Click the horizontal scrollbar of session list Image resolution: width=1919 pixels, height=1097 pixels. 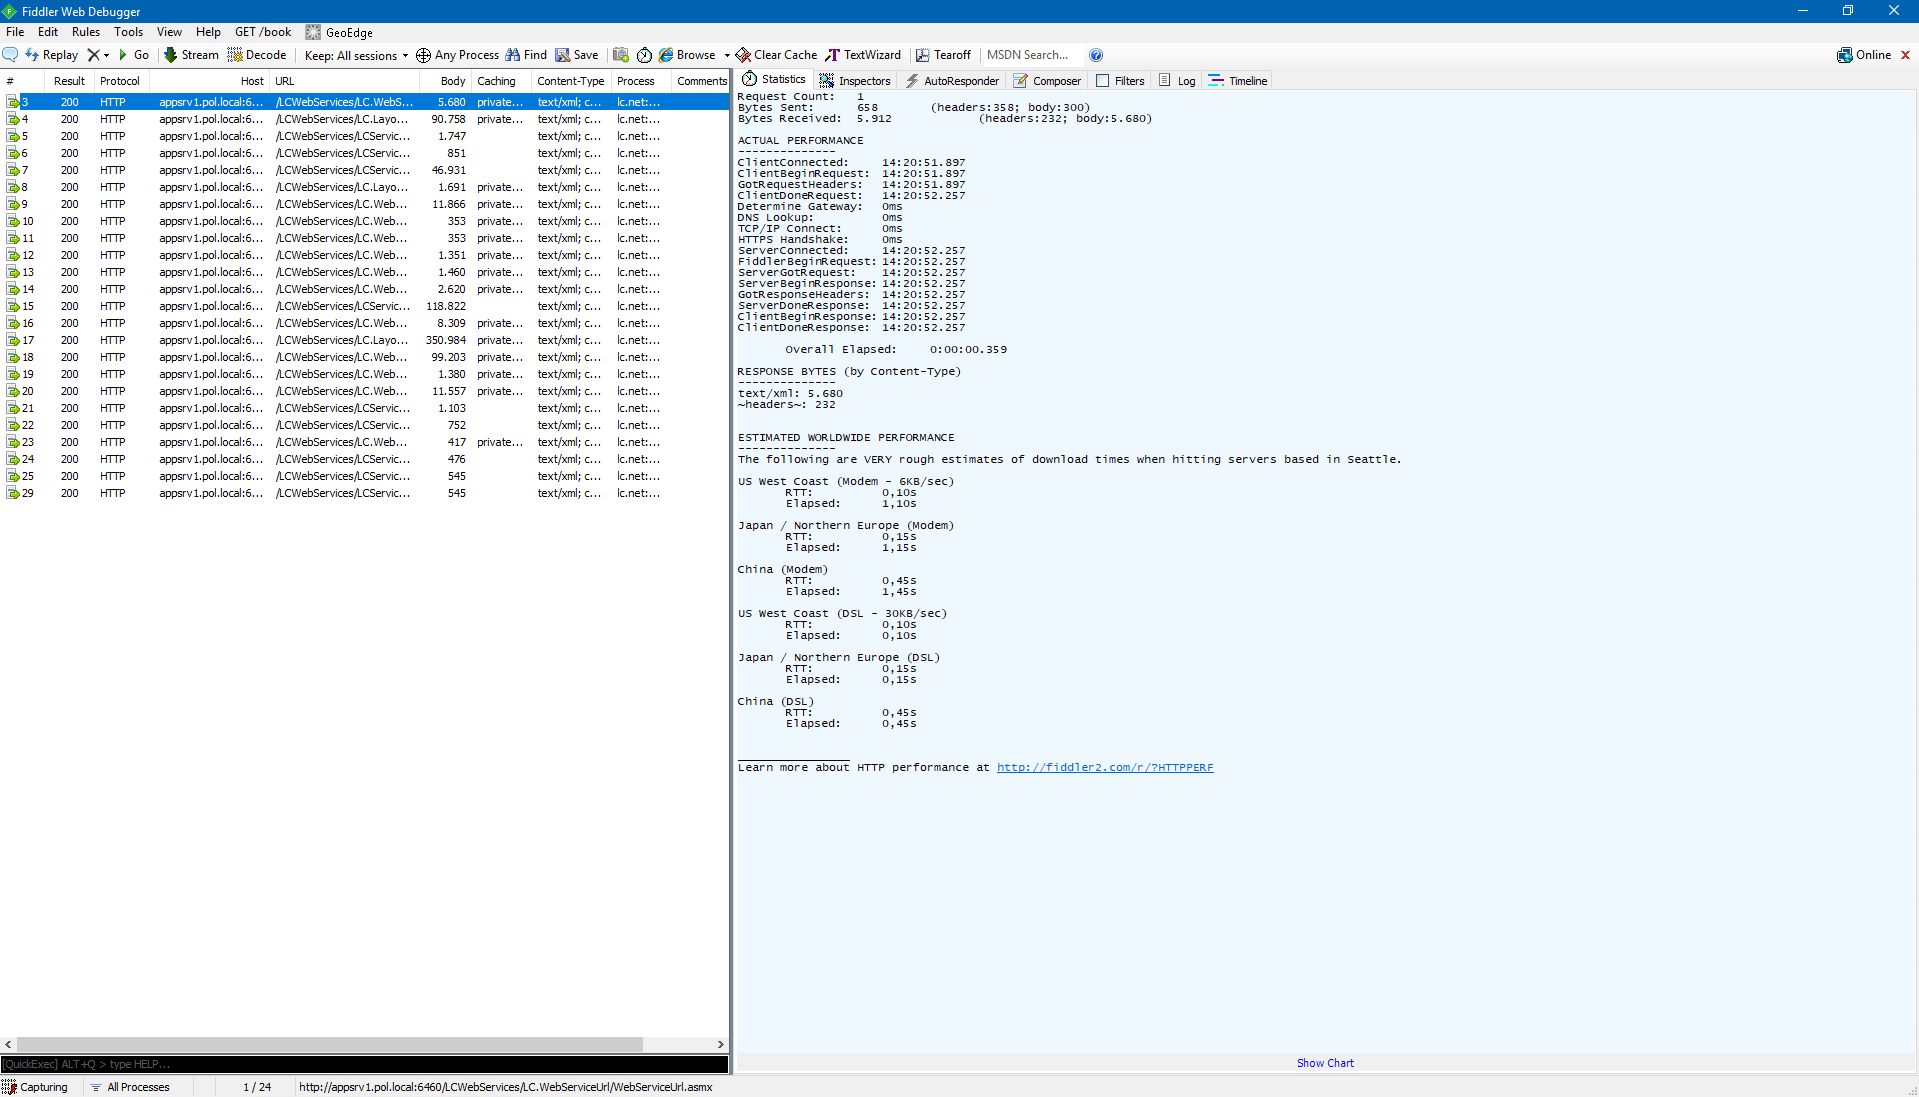pyautogui.click(x=330, y=1044)
